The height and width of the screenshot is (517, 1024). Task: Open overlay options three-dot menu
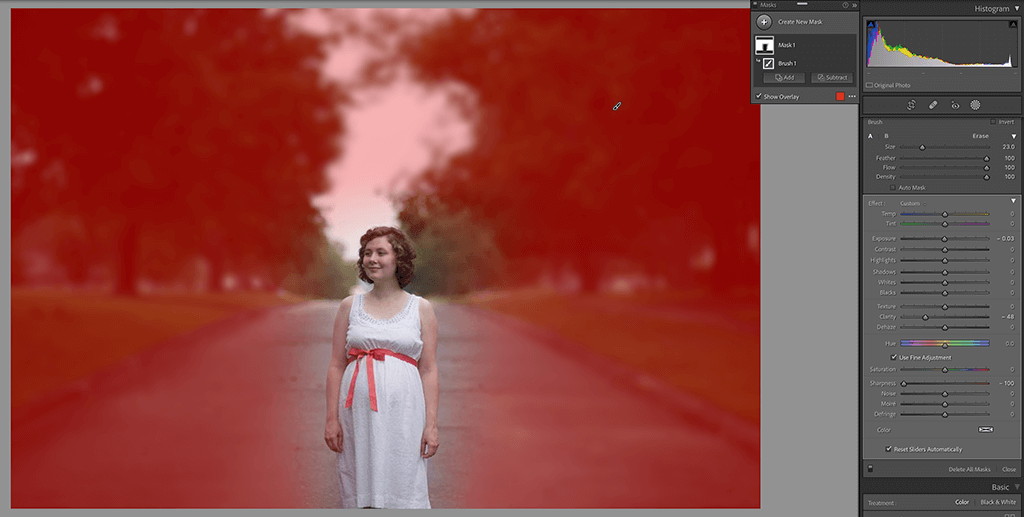[852, 96]
